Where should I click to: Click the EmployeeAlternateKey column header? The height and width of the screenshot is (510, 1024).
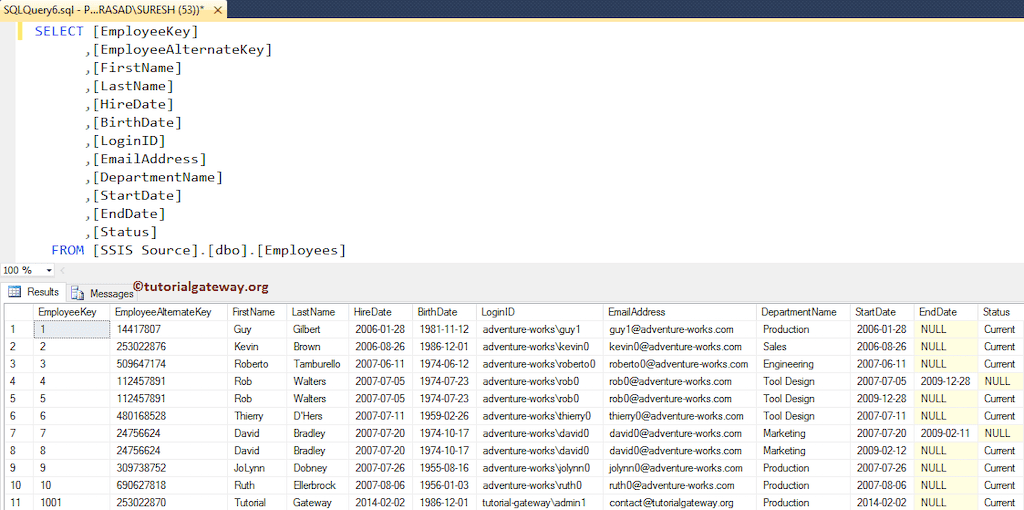(x=169, y=312)
